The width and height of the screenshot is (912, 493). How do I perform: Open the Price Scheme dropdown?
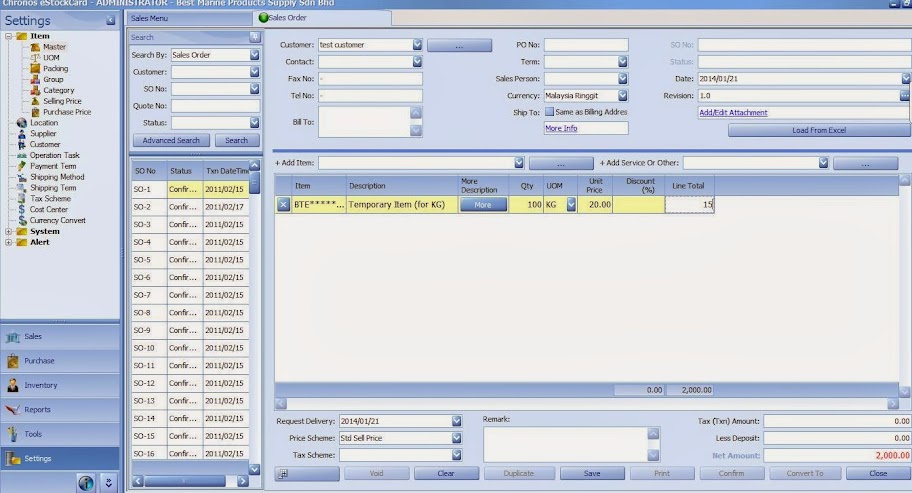457,438
